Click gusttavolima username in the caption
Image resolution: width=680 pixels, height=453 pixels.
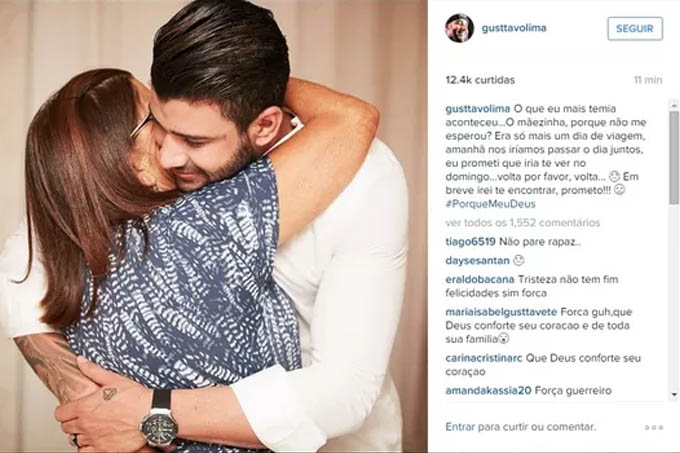coord(478,109)
